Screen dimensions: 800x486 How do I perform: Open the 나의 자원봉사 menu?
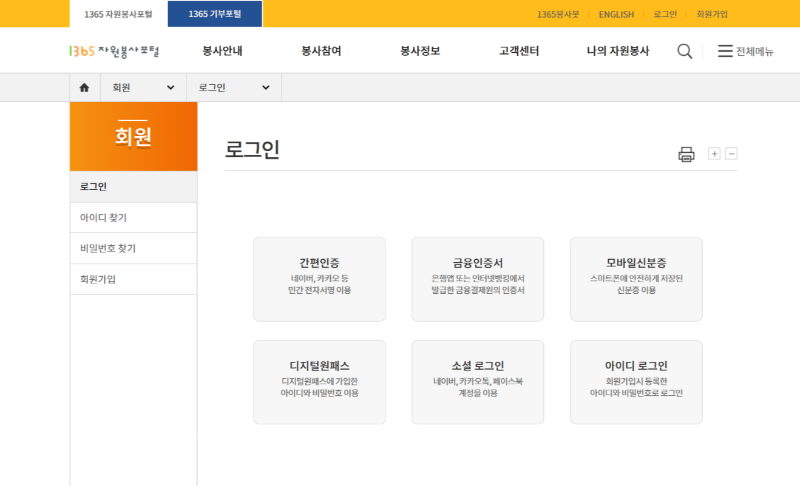tap(618, 51)
